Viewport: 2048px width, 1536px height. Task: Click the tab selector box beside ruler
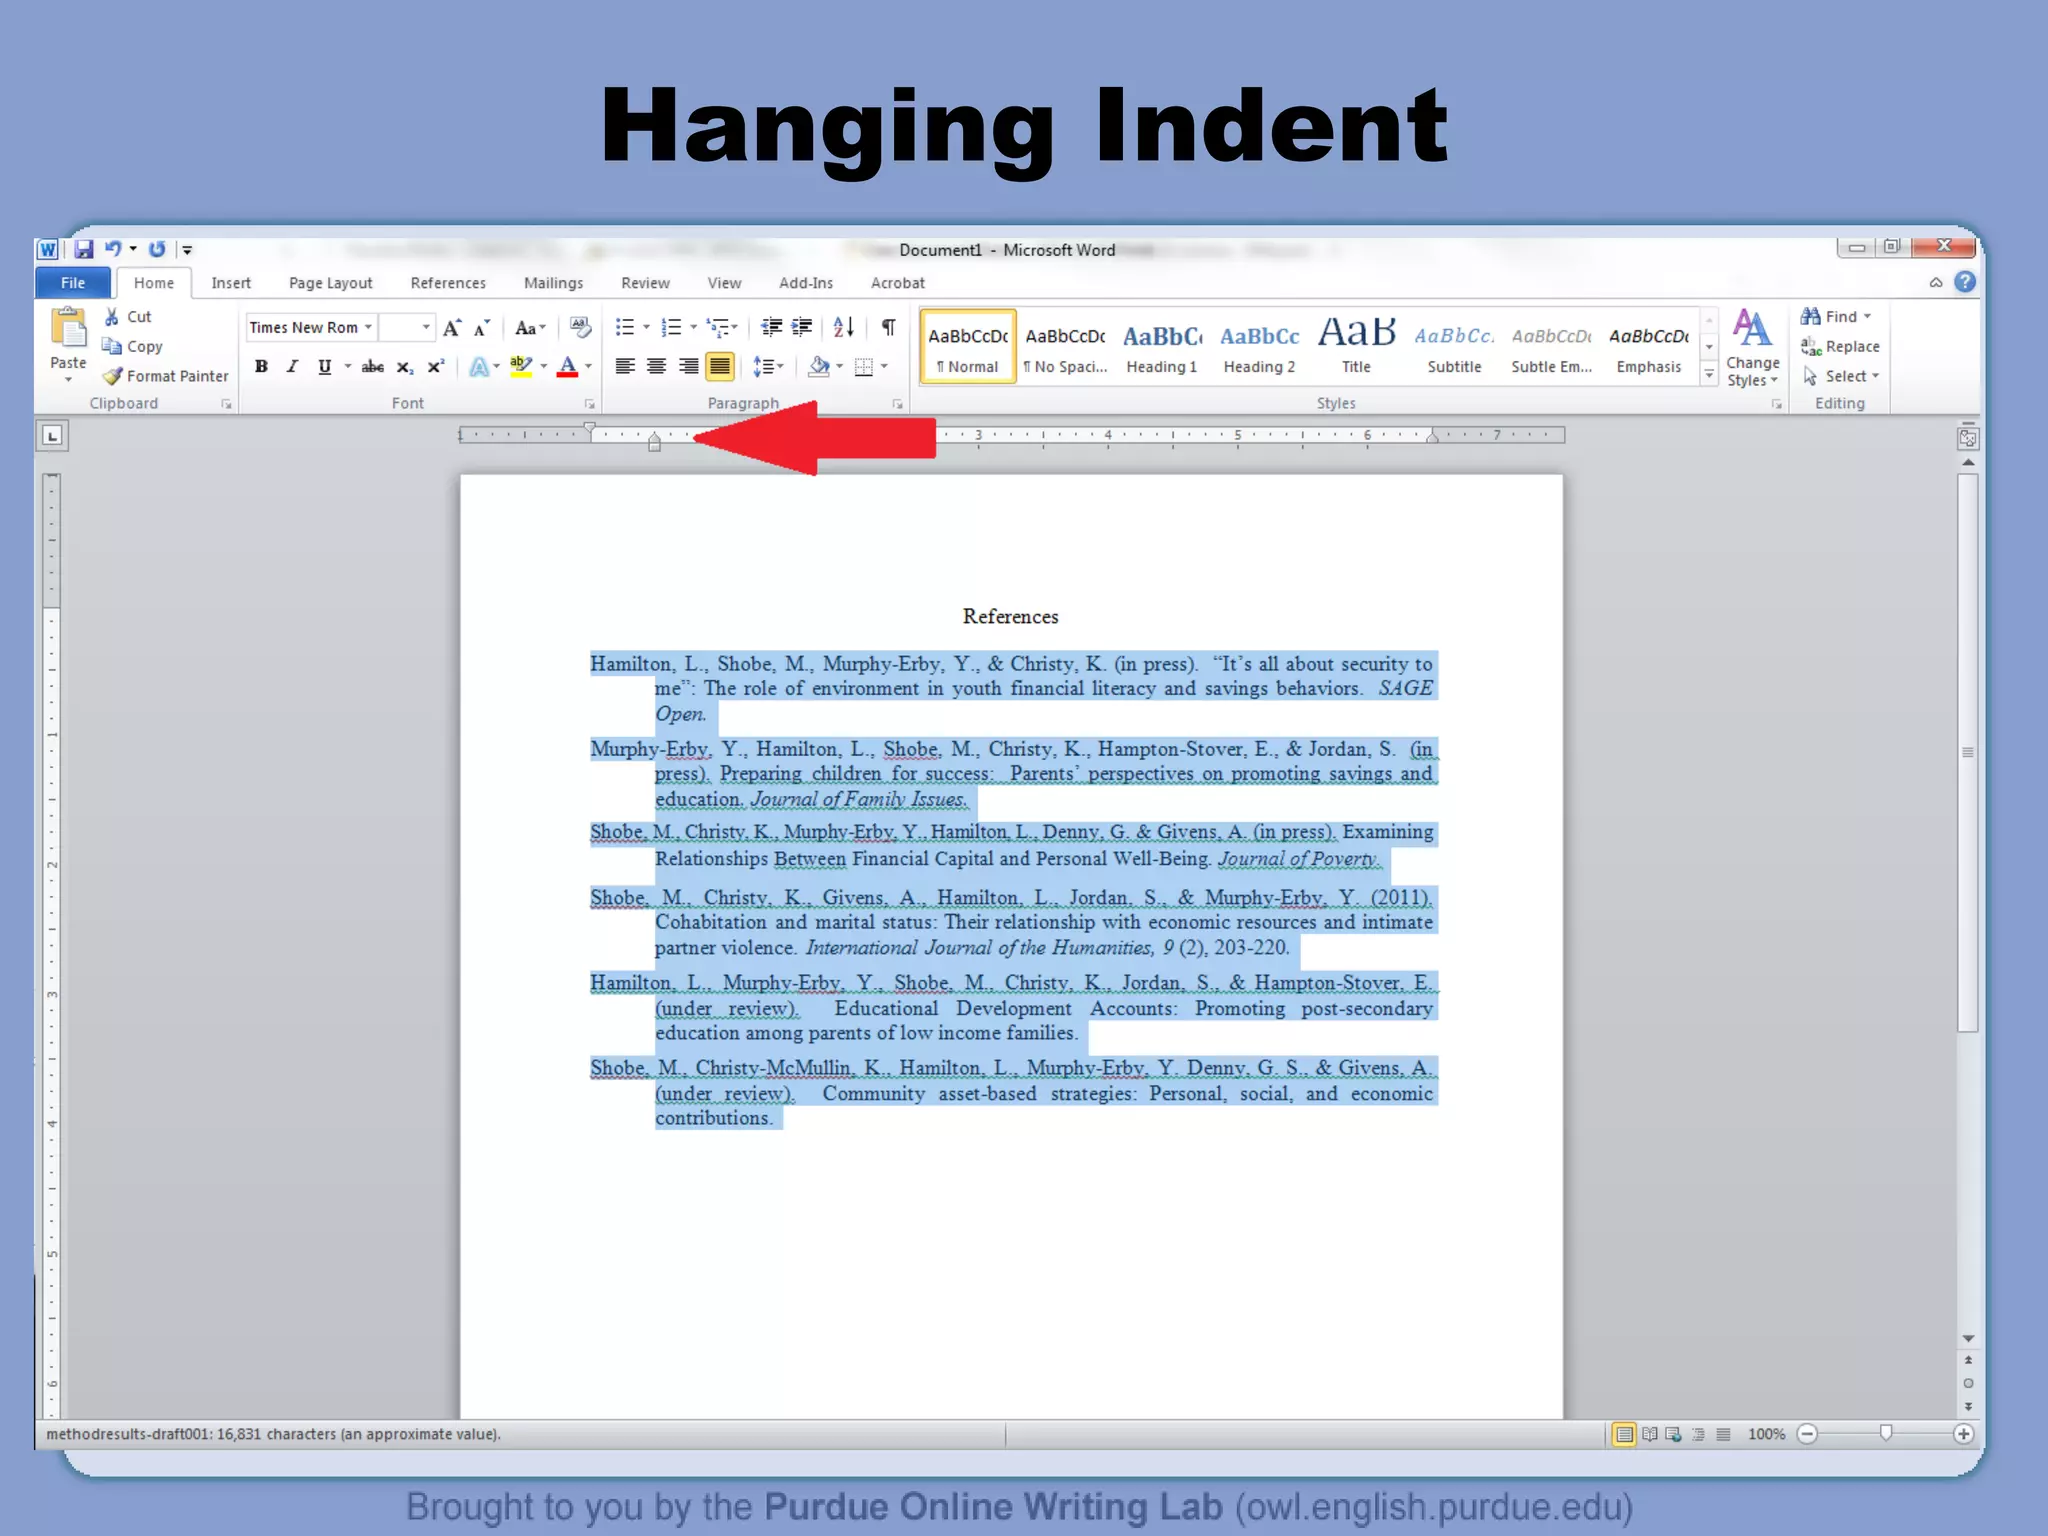(x=53, y=436)
